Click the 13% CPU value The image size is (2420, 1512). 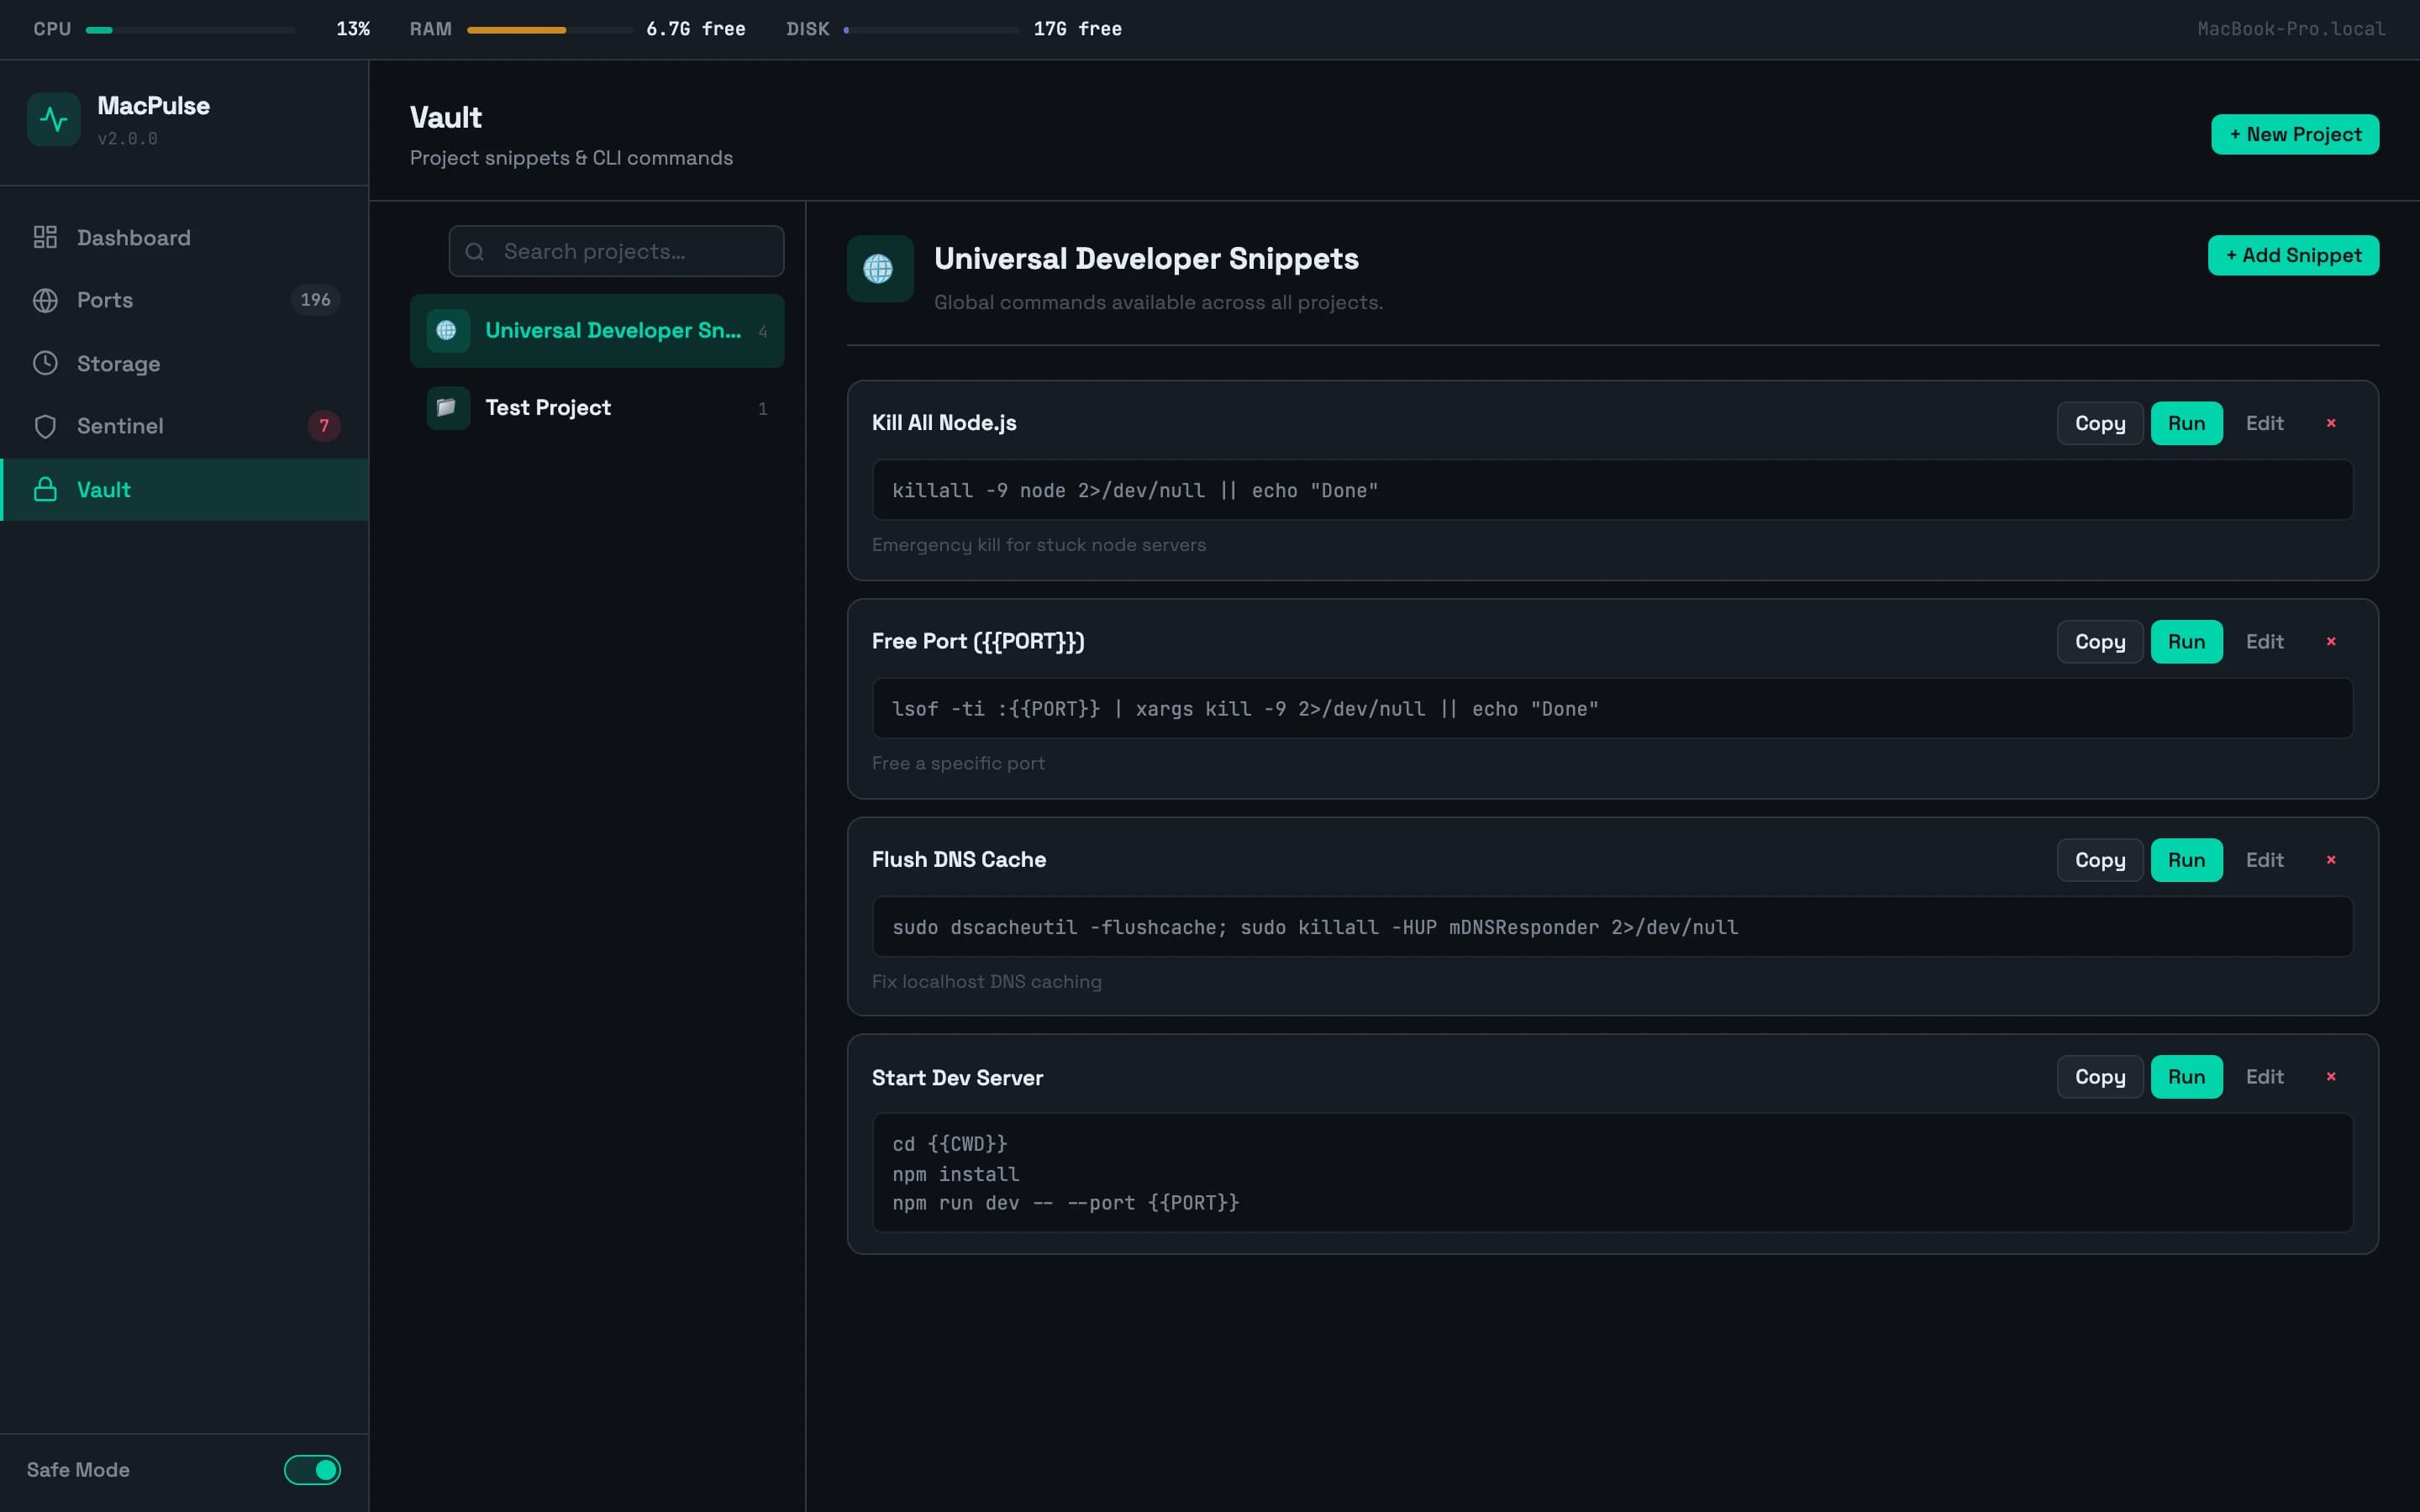coord(353,29)
